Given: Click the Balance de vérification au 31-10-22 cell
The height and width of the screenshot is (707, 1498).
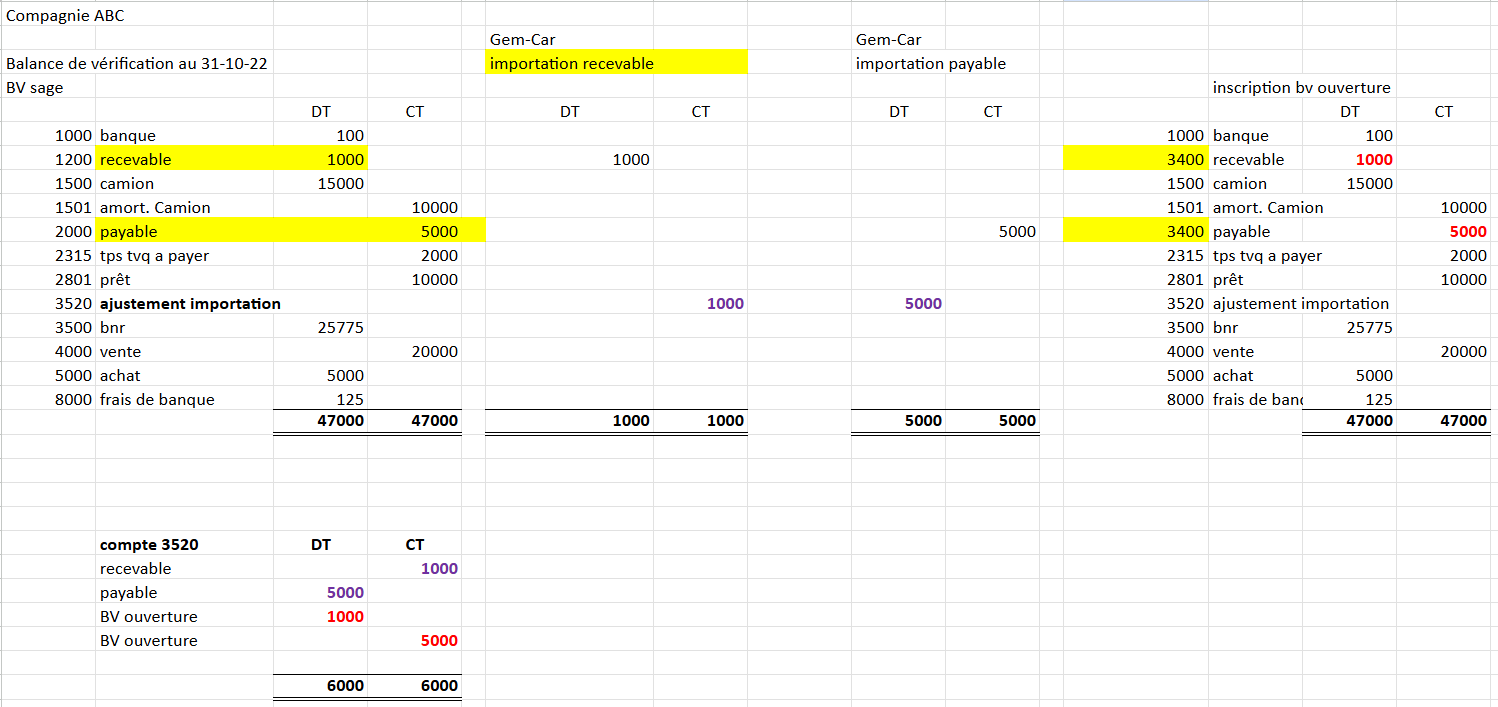Looking at the screenshot, I should coord(137,64).
